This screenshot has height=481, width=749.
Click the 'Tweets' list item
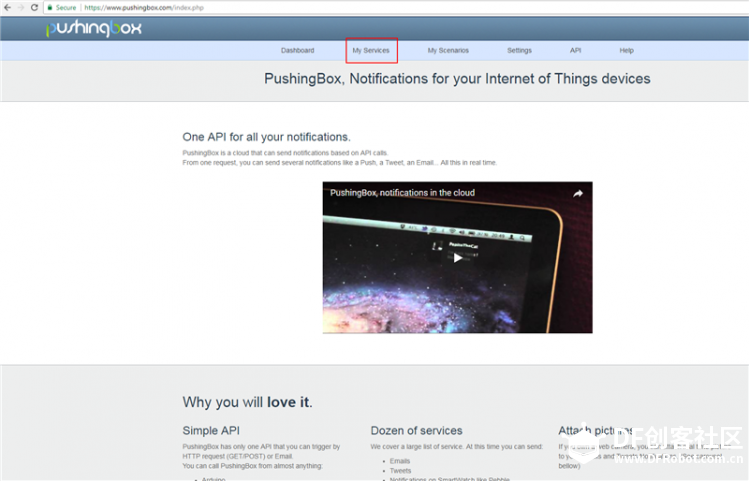point(400,470)
